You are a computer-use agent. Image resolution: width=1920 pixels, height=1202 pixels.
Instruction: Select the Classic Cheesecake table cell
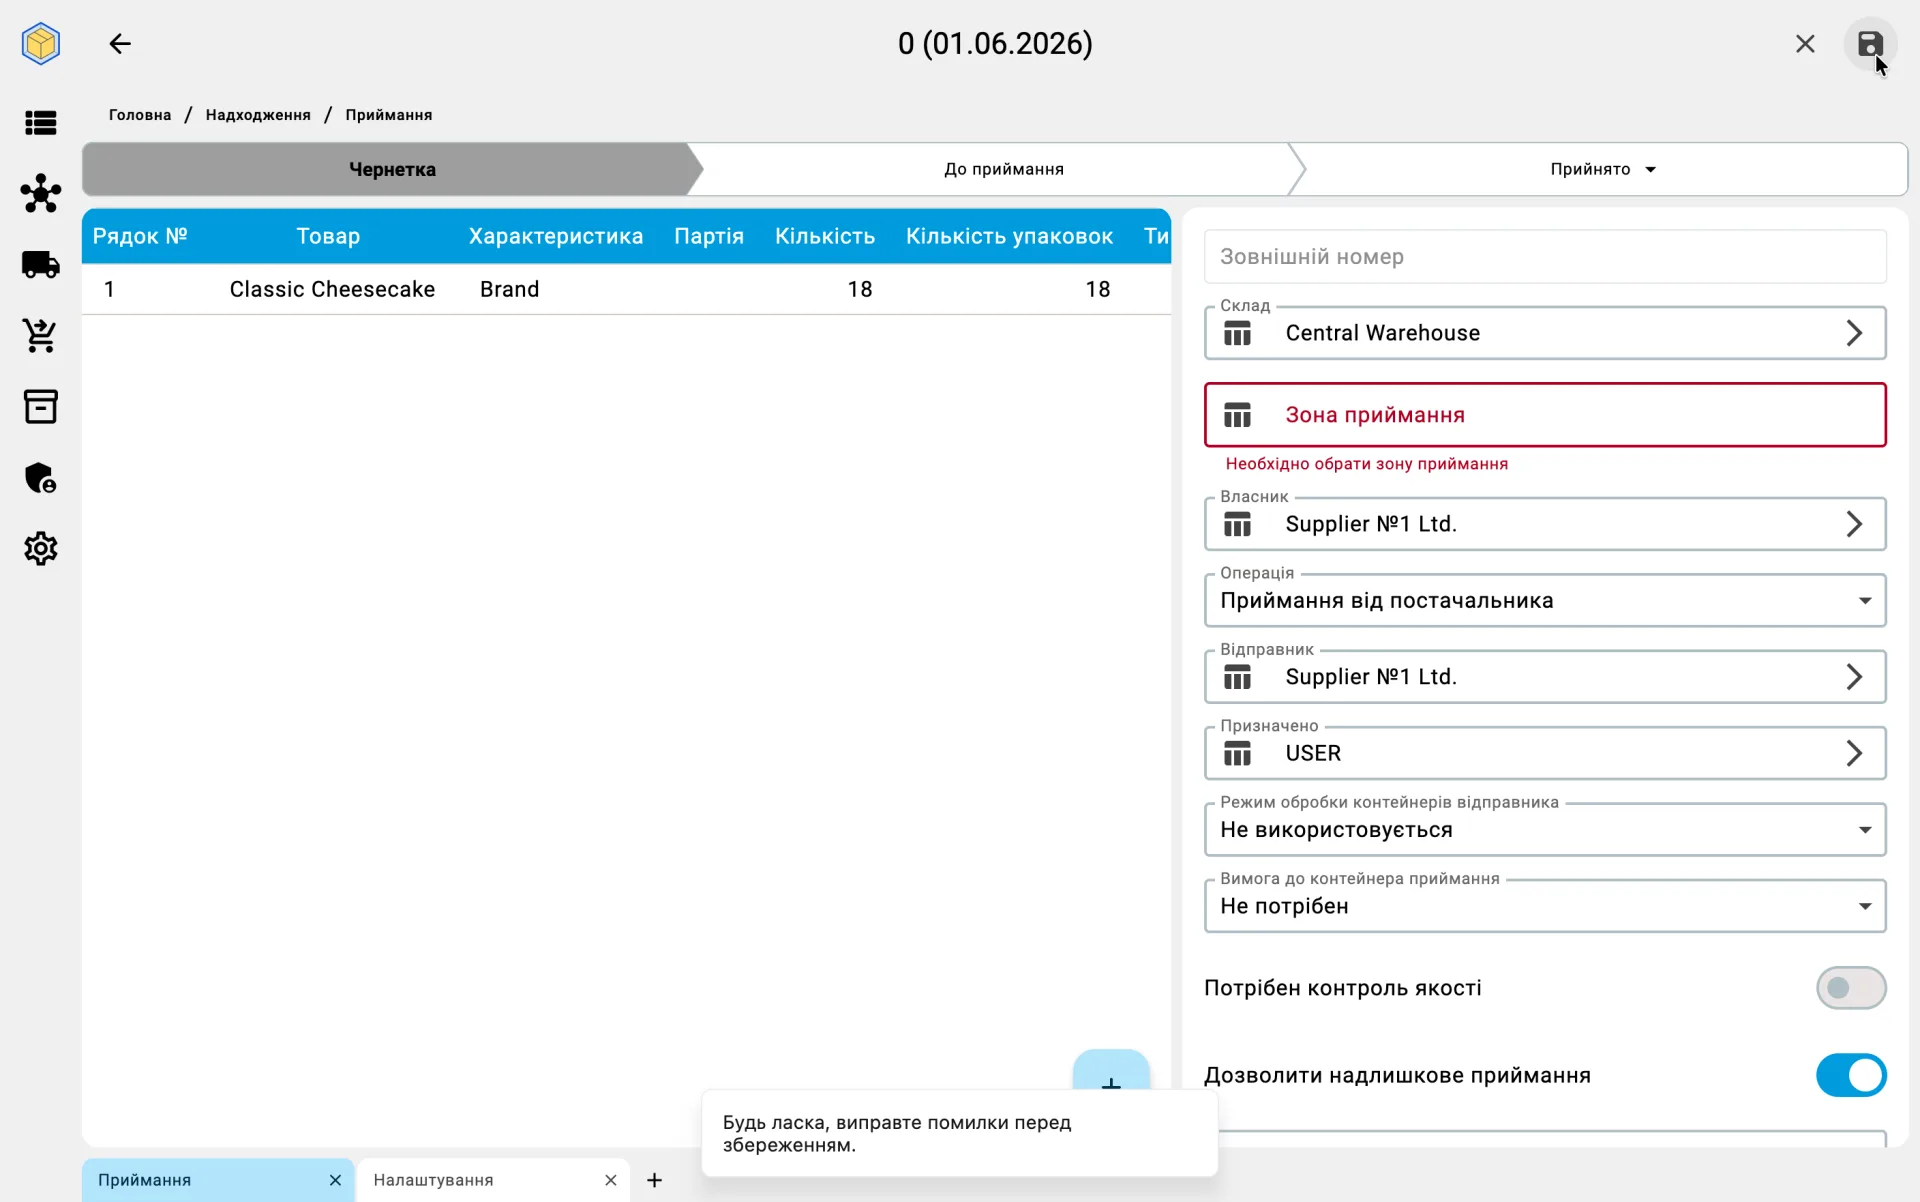(332, 289)
